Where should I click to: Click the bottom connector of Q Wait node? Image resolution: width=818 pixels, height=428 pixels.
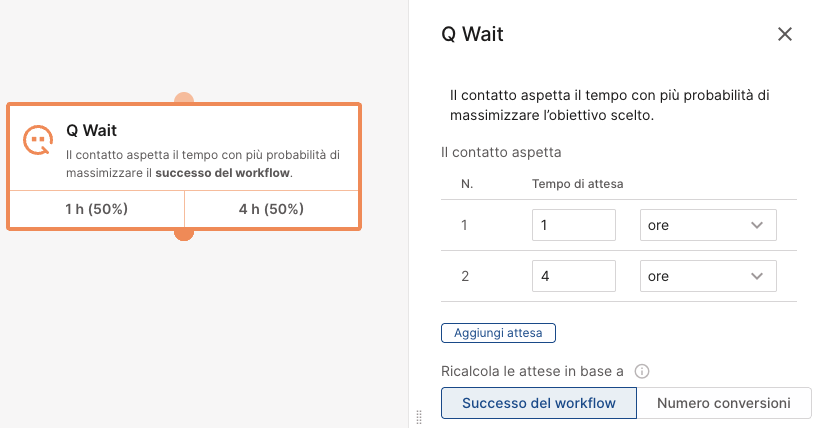point(184,234)
